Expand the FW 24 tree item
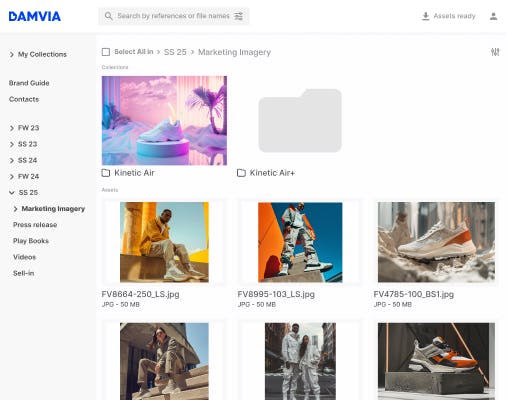507x400 pixels. pos(12,176)
